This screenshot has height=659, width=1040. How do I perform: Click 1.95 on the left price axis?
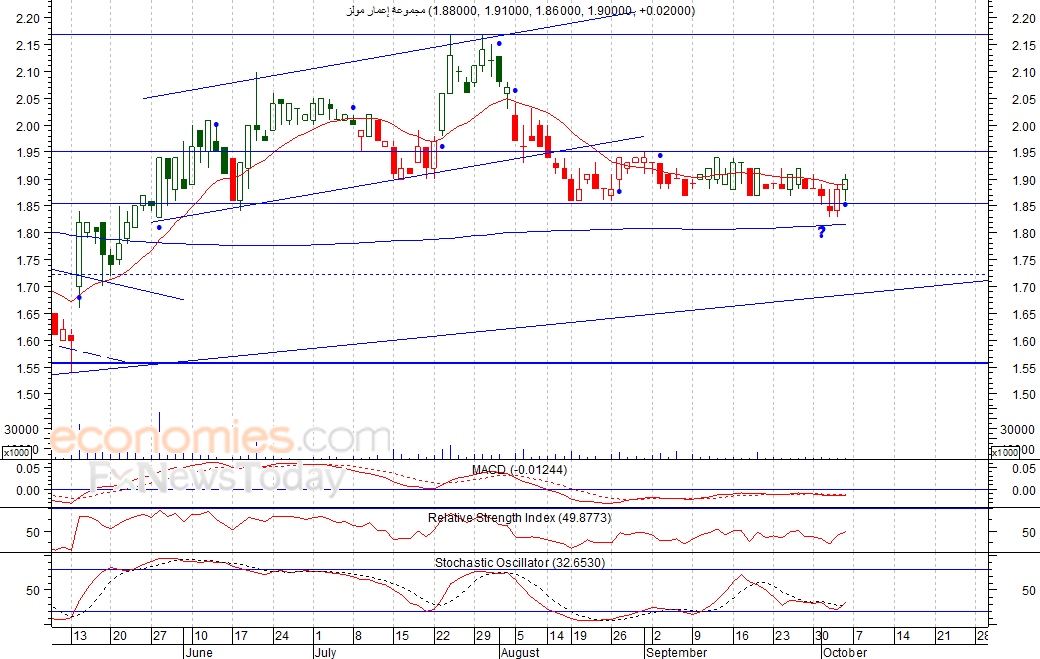click(28, 152)
